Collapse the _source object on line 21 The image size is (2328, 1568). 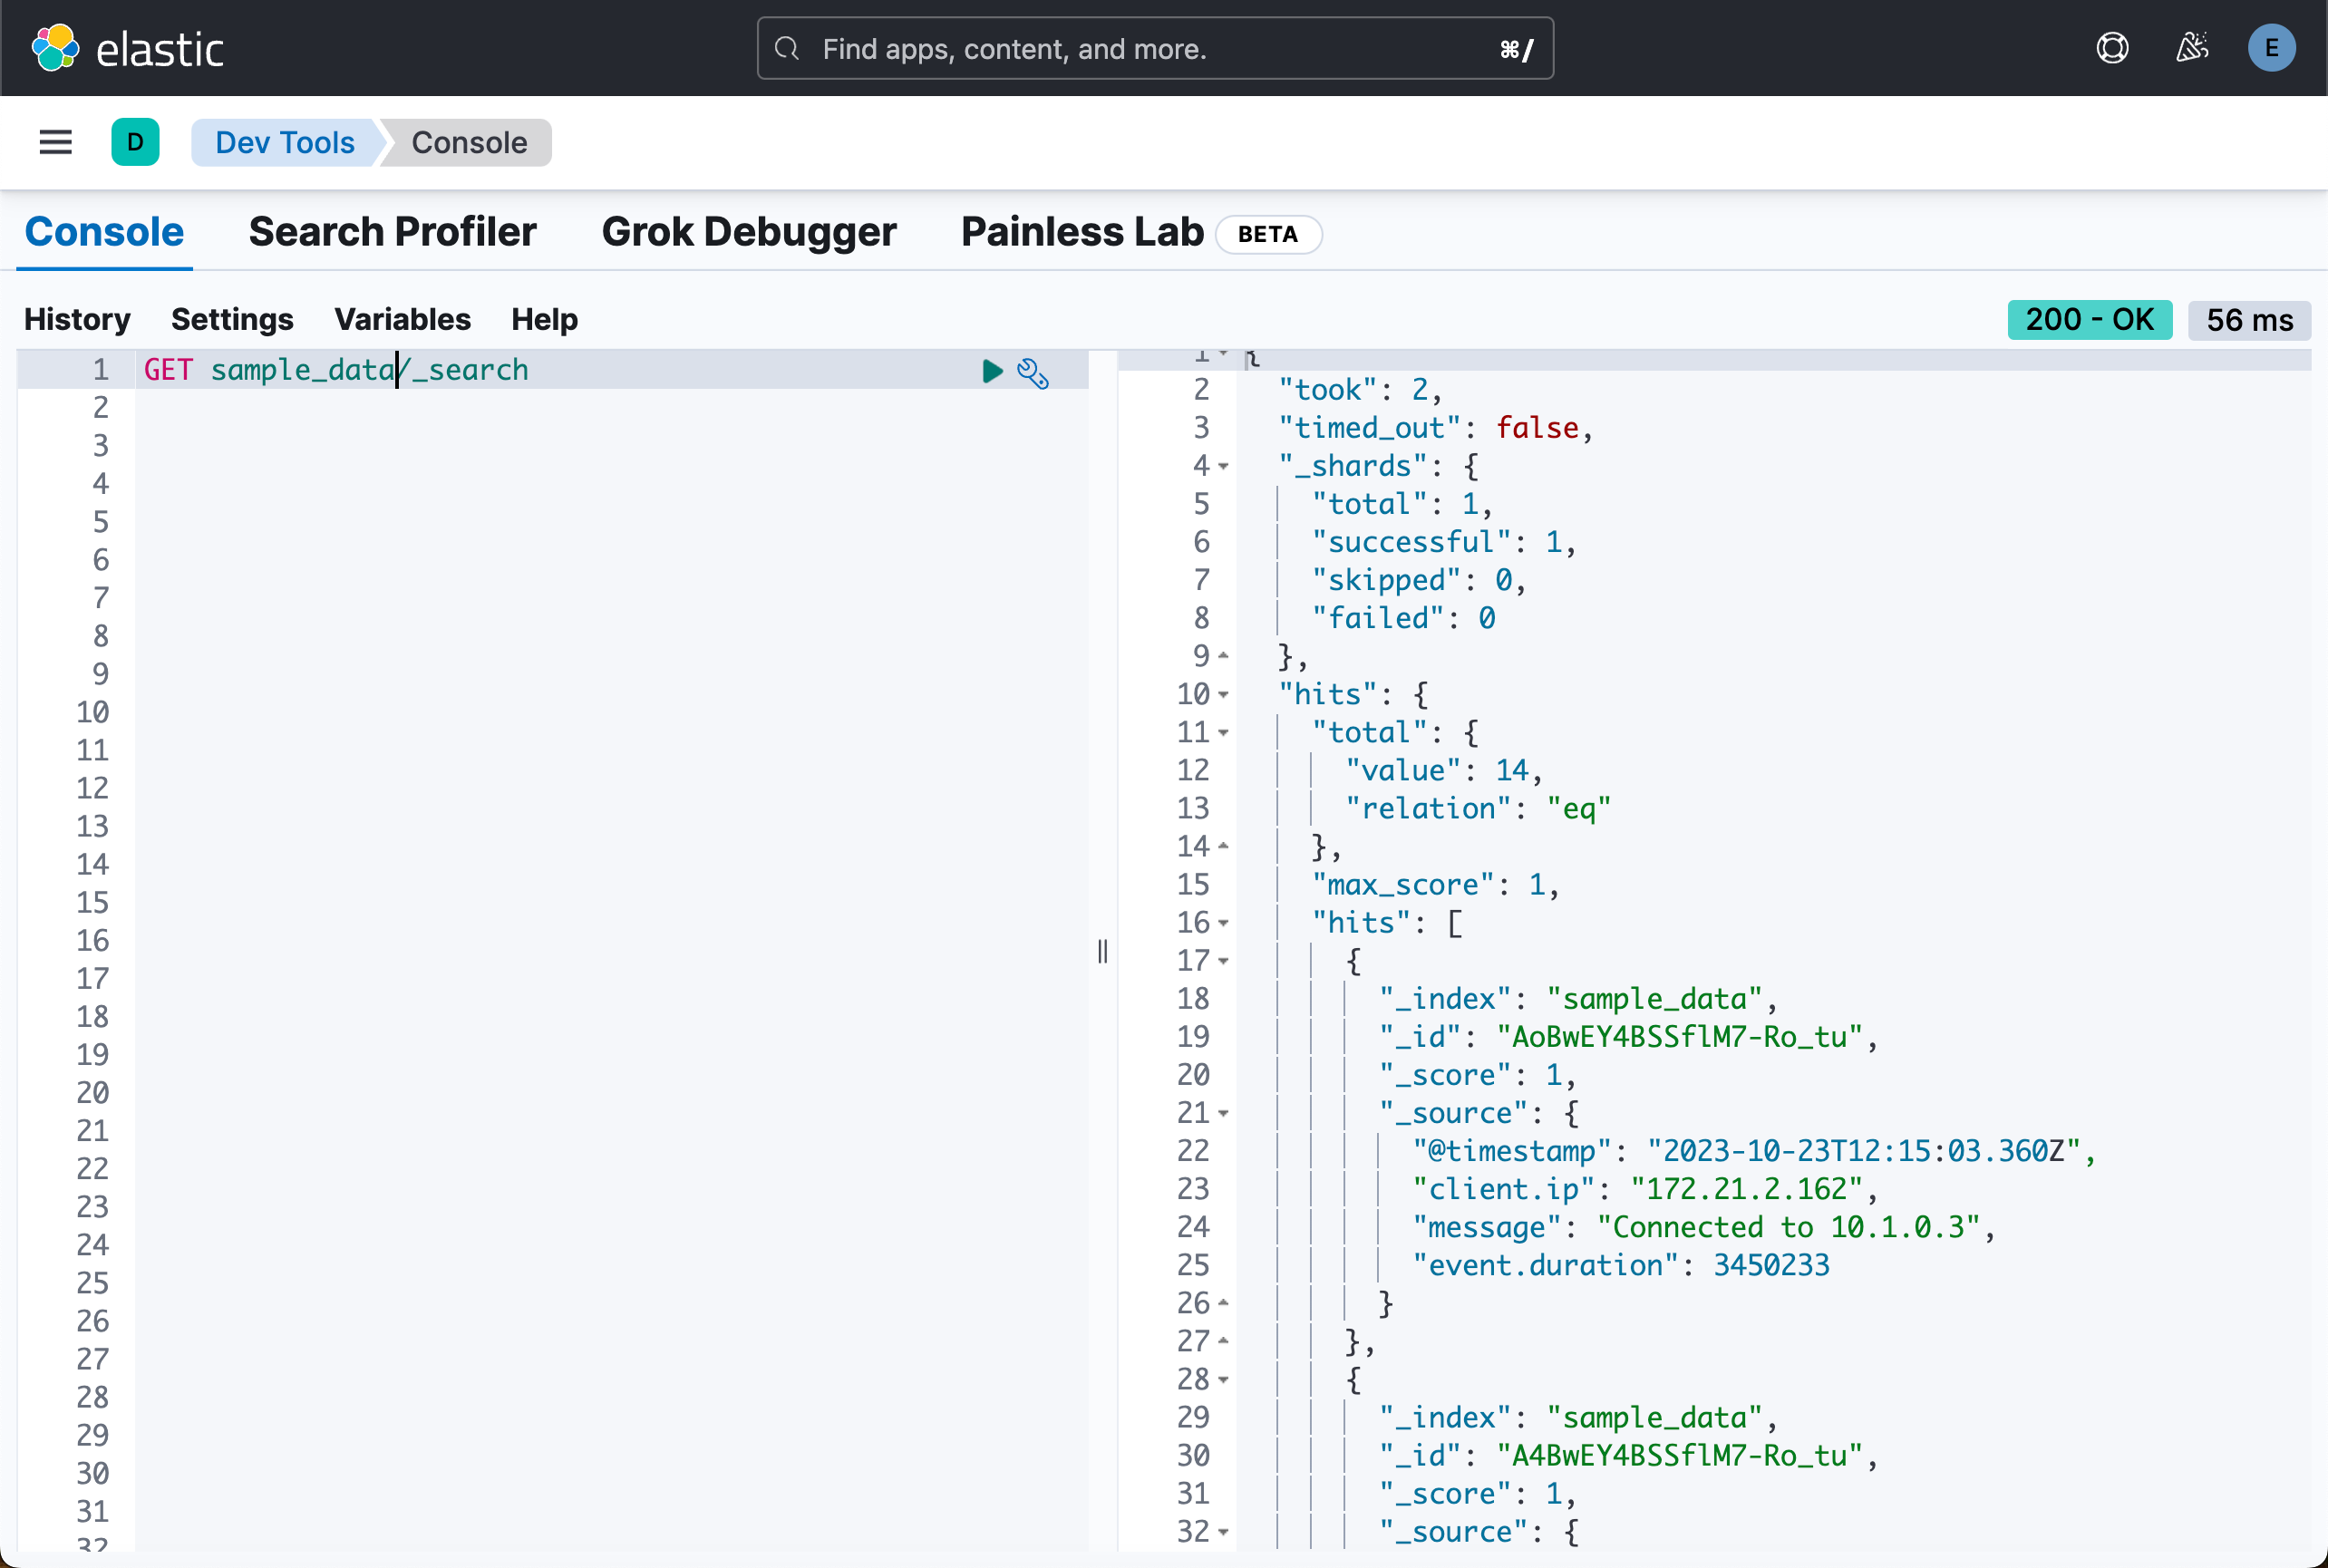point(1224,1113)
